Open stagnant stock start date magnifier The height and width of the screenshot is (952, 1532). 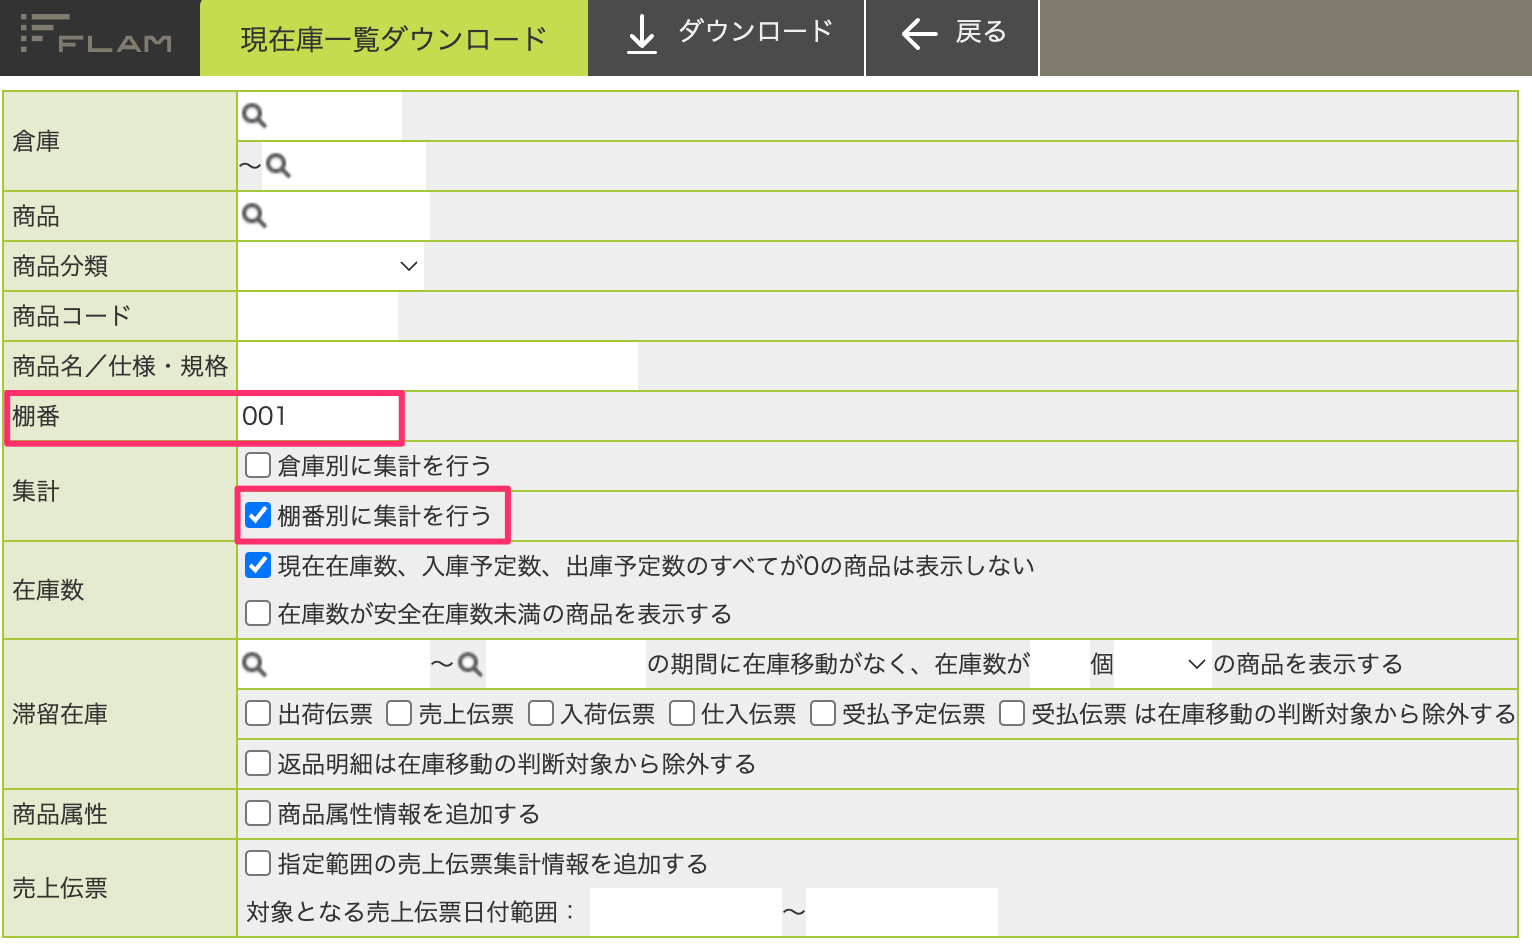point(254,664)
